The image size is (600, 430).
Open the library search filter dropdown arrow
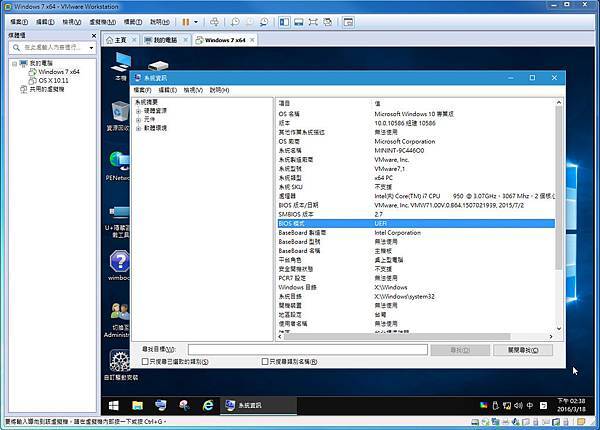coord(91,48)
